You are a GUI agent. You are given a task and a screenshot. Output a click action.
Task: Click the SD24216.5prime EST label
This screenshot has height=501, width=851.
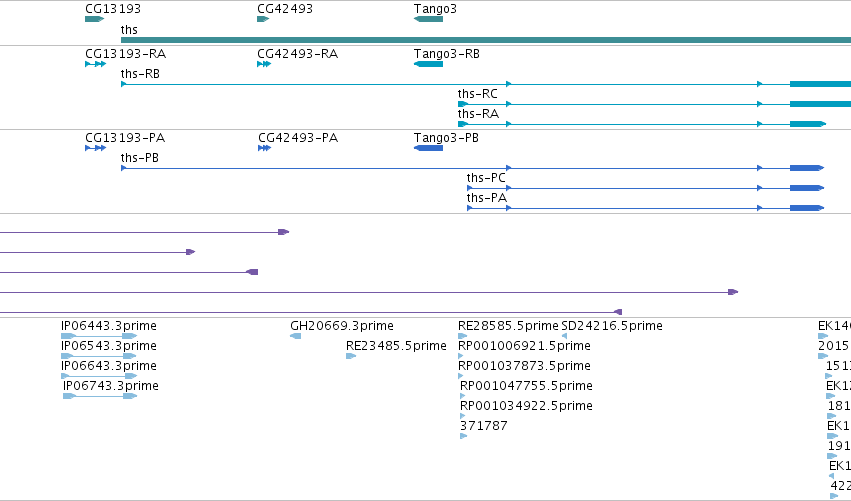coord(612,326)
